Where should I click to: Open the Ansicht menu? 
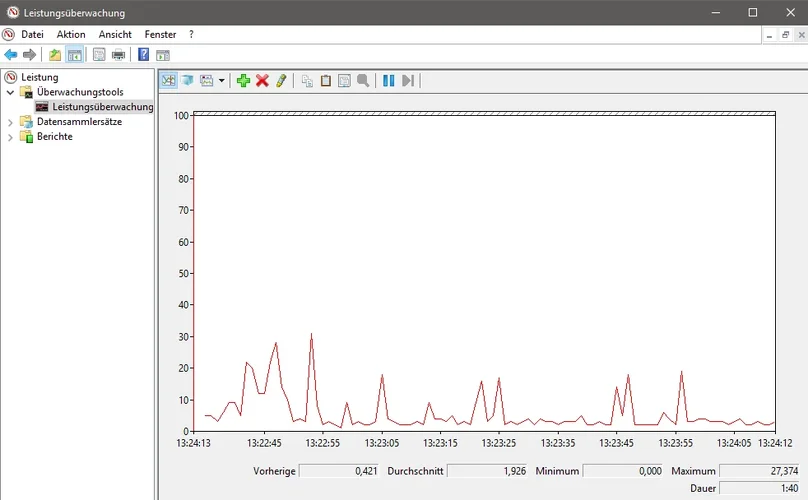pos(115,34)
